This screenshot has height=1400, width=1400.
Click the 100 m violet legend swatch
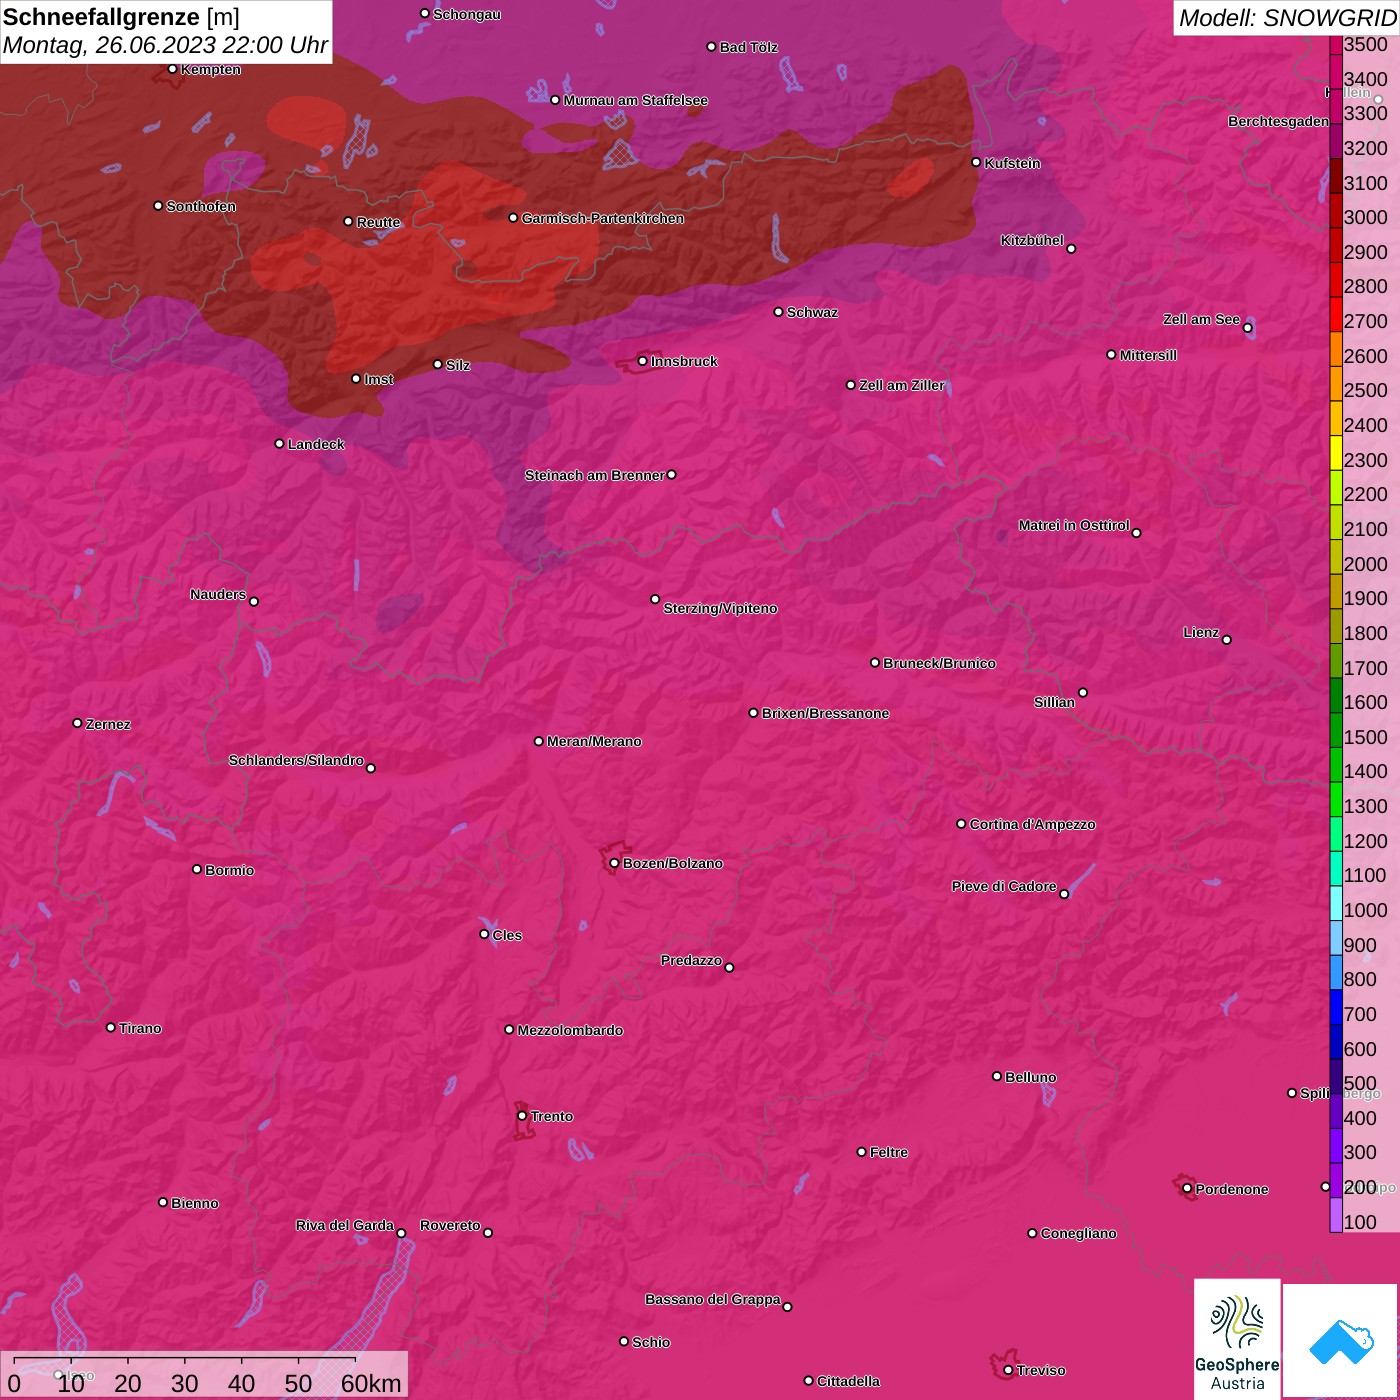click(x=1336, y=1214)
